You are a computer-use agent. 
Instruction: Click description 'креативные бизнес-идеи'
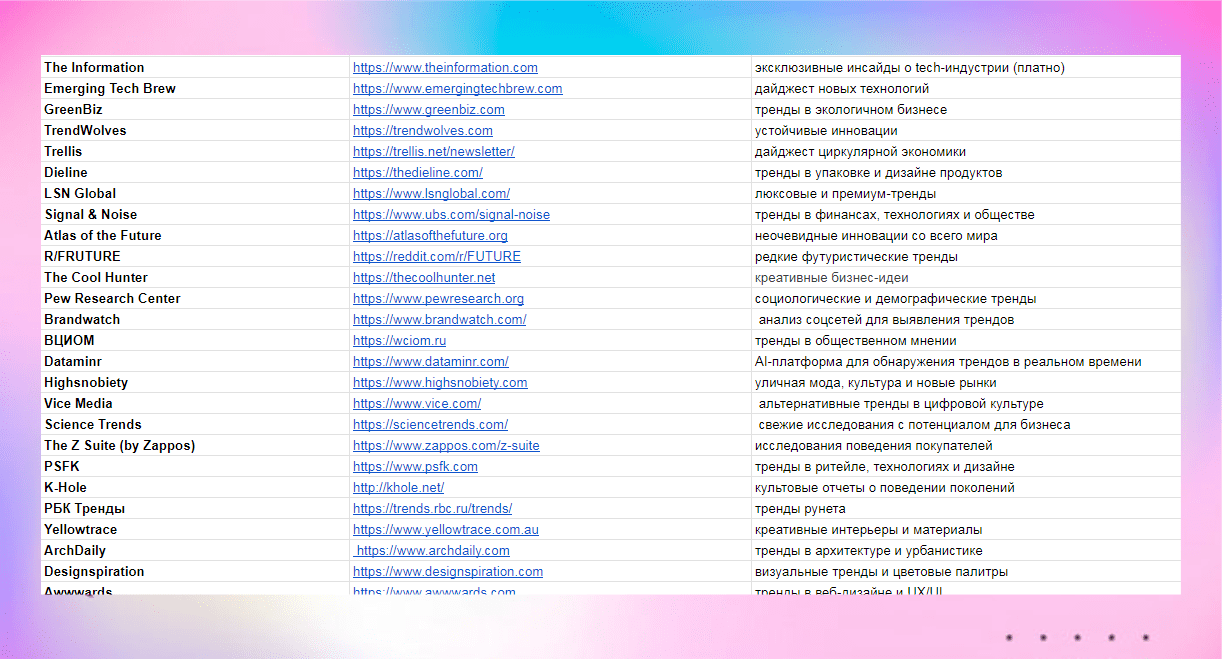[x=832, y=278]
